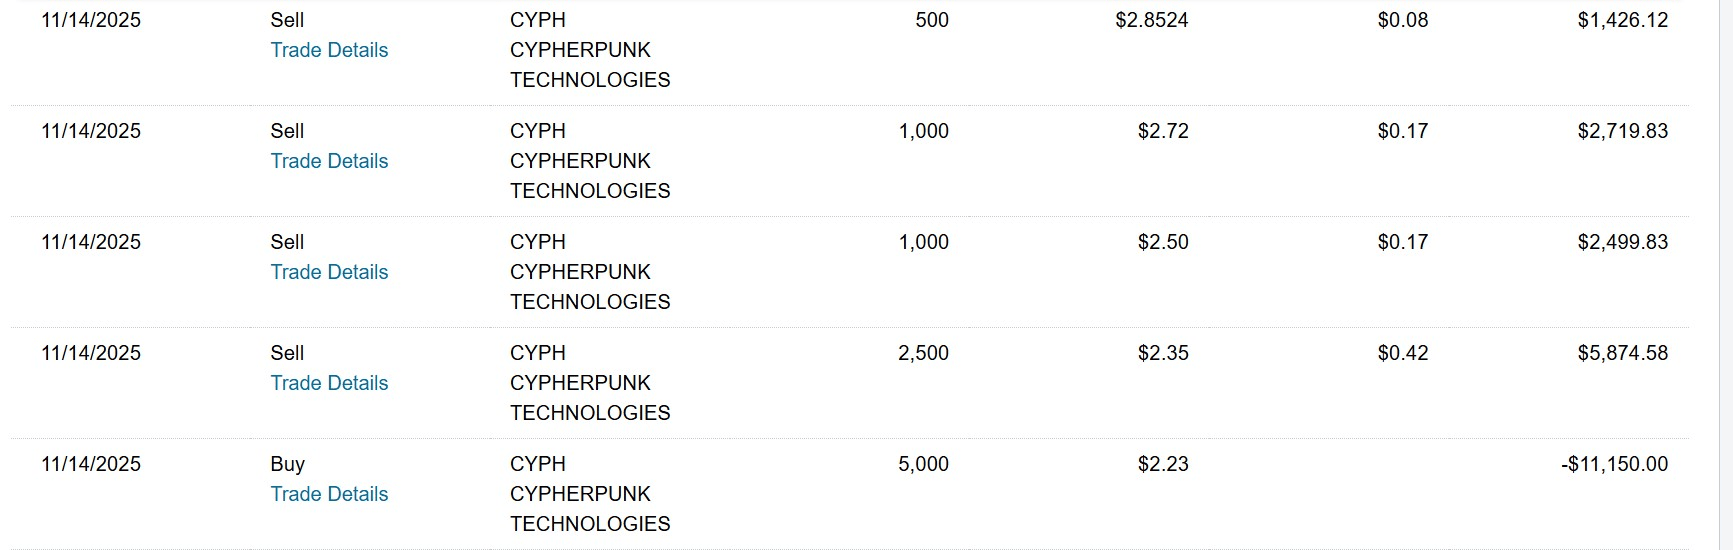Image resolution: width=1733 pixels, height=550 pixels.
Task: Open Trade Details for the $2.50 sell
Action: click(329, 272)
